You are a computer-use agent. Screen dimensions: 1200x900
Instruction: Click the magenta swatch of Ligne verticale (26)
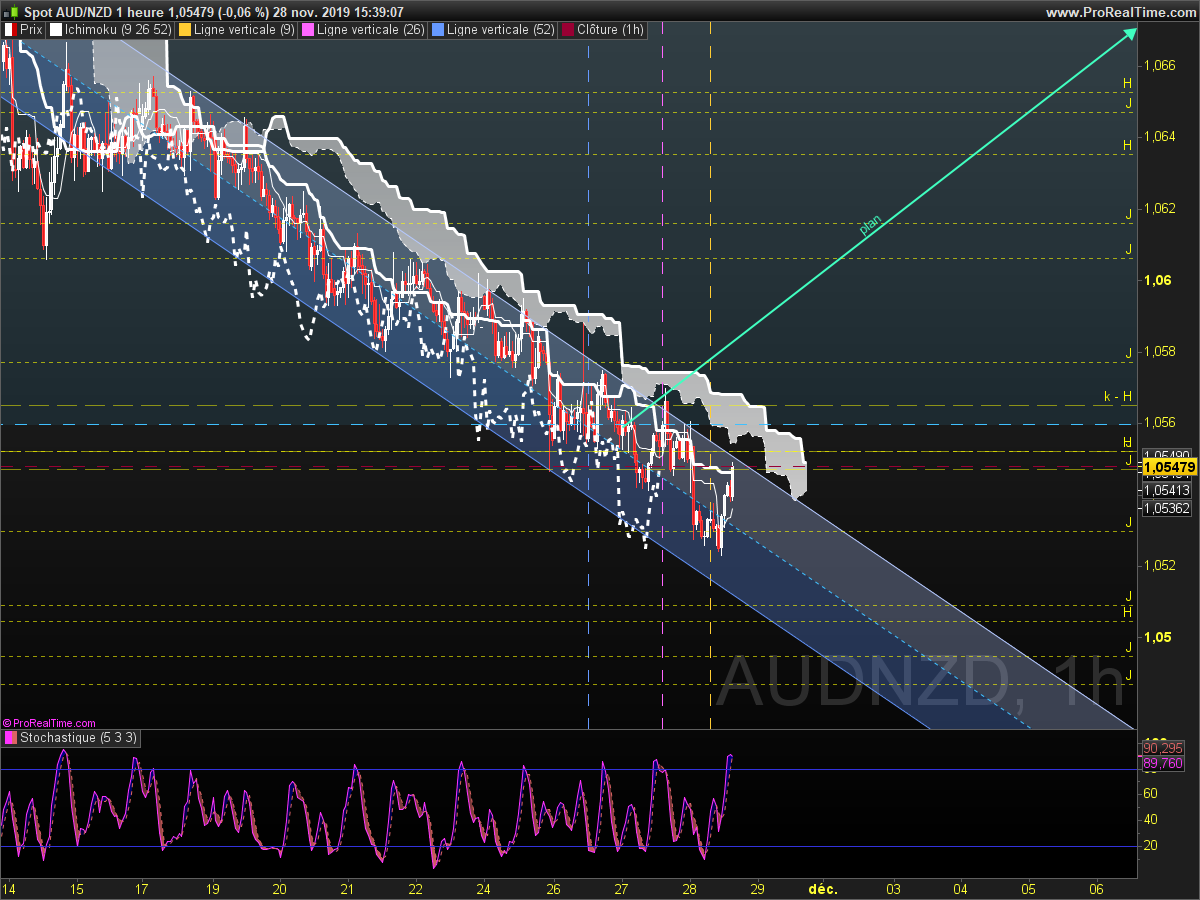point(308,30)
